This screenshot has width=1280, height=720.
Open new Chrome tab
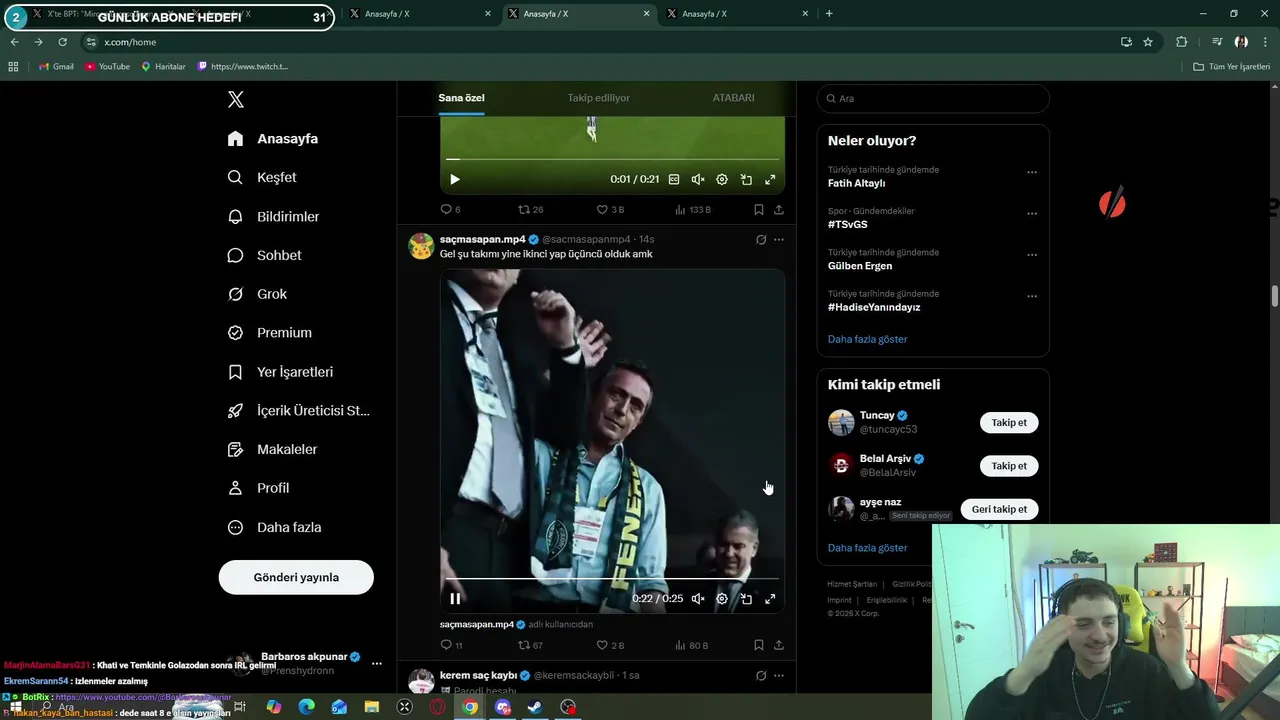(x=829, y=14)
